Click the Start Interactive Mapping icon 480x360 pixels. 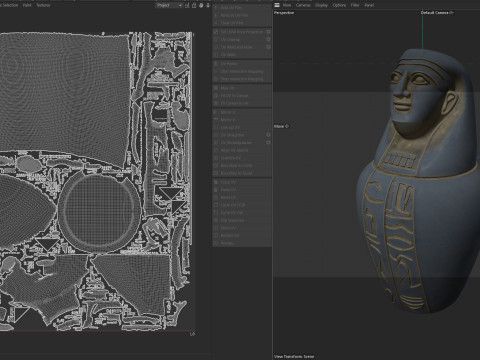(x=216, y=71)
